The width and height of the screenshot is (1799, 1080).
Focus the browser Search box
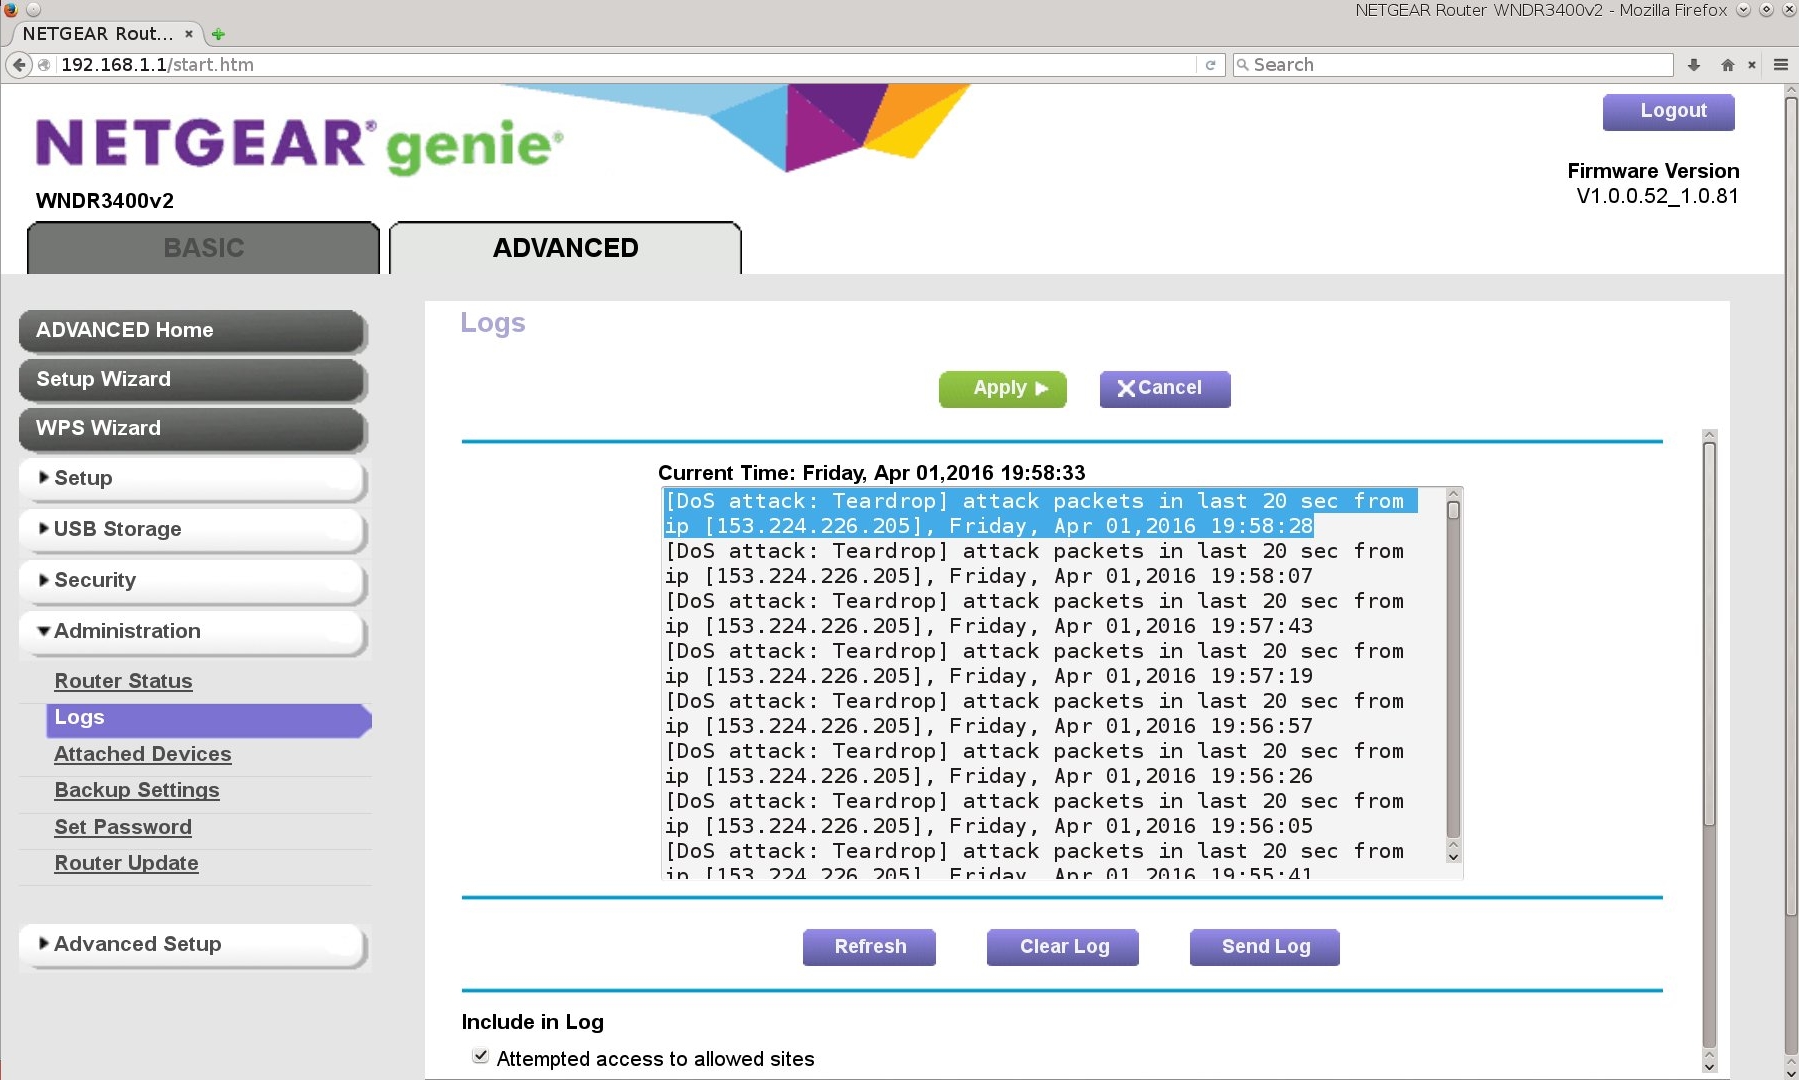1453,65
